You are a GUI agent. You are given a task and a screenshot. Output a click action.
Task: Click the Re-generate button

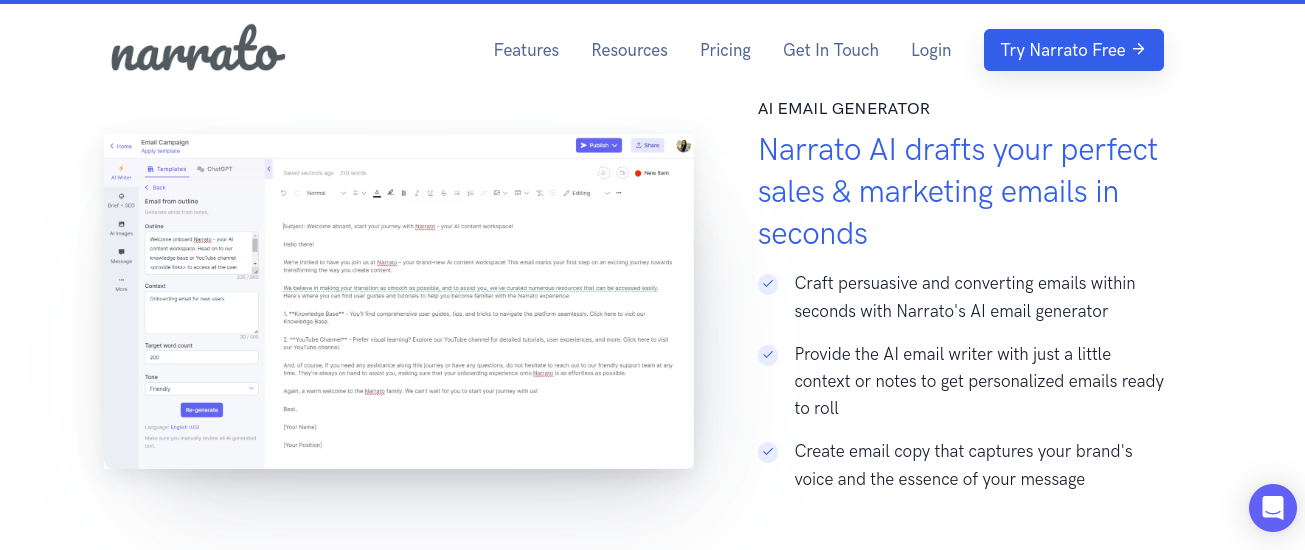(x=201, y=410)
